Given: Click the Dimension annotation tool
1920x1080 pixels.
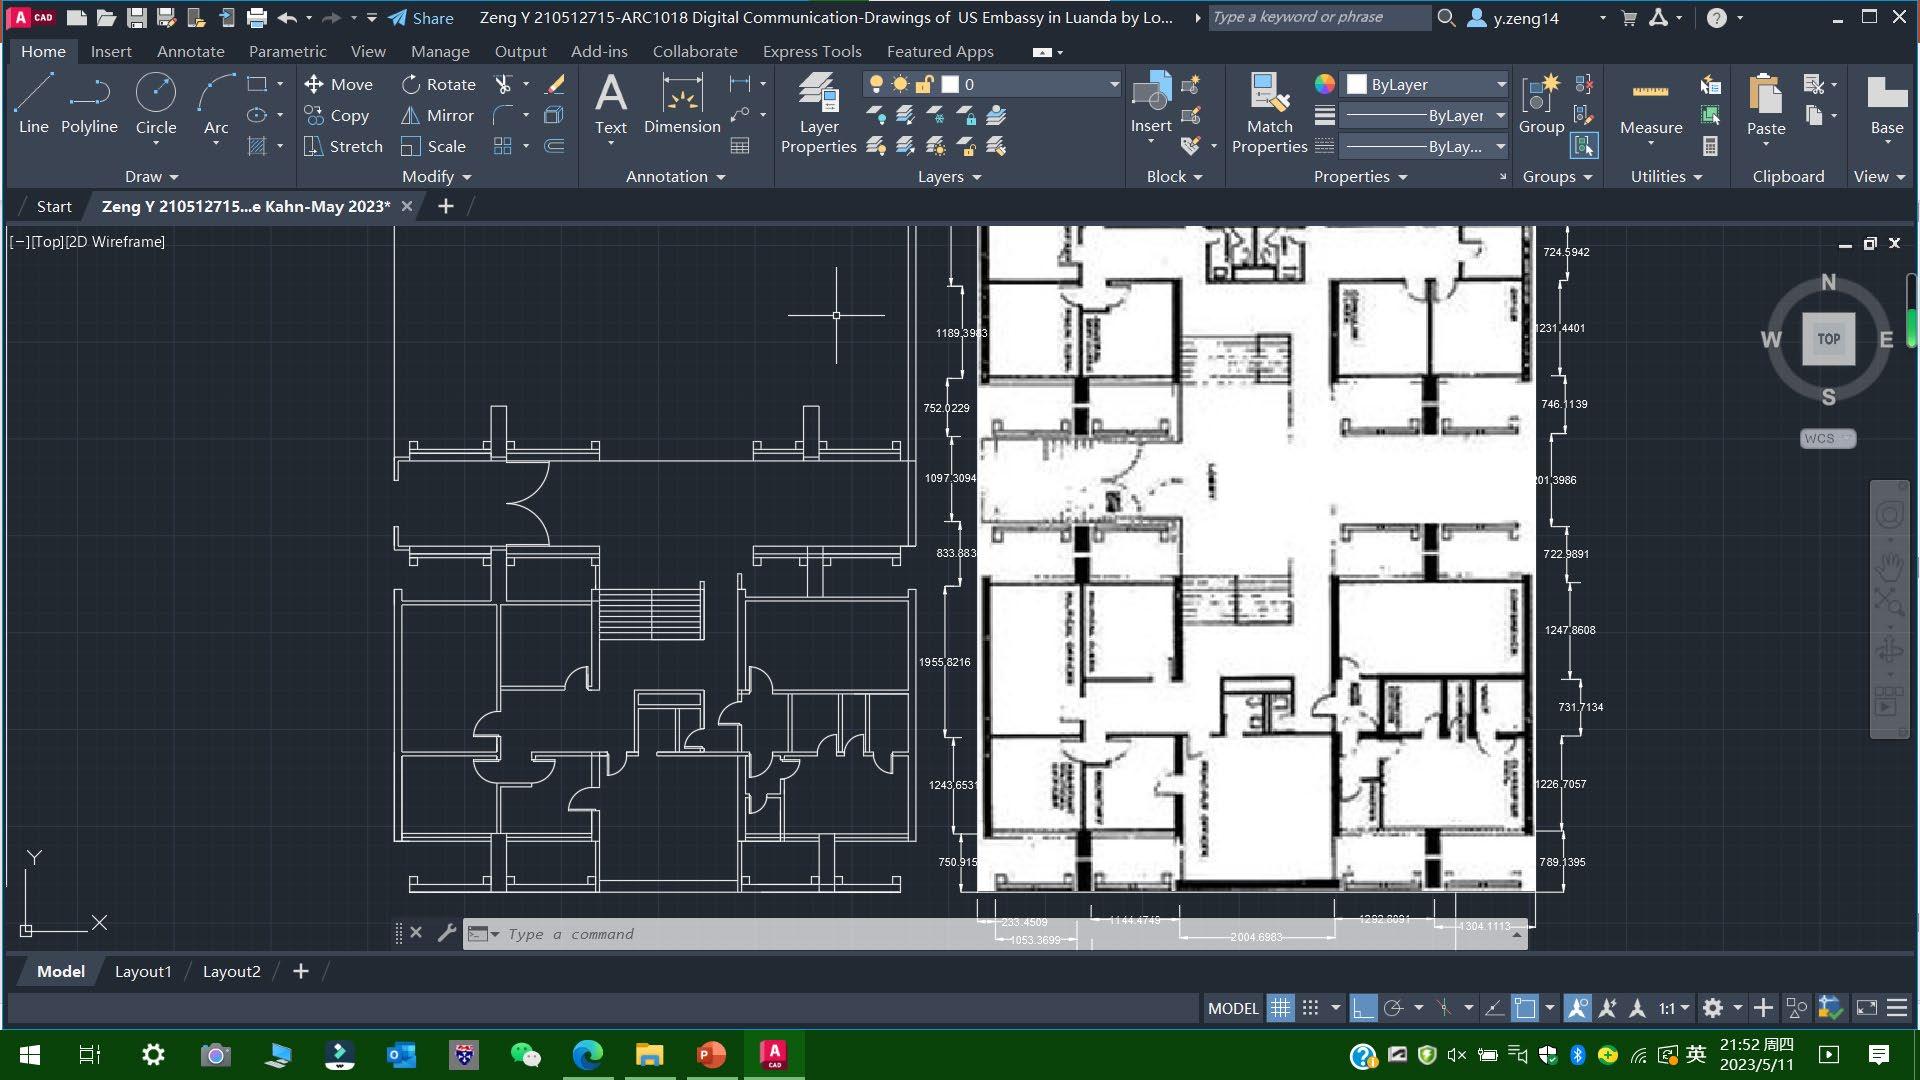Looking at the screenshot, I should (x=682, y=104).
